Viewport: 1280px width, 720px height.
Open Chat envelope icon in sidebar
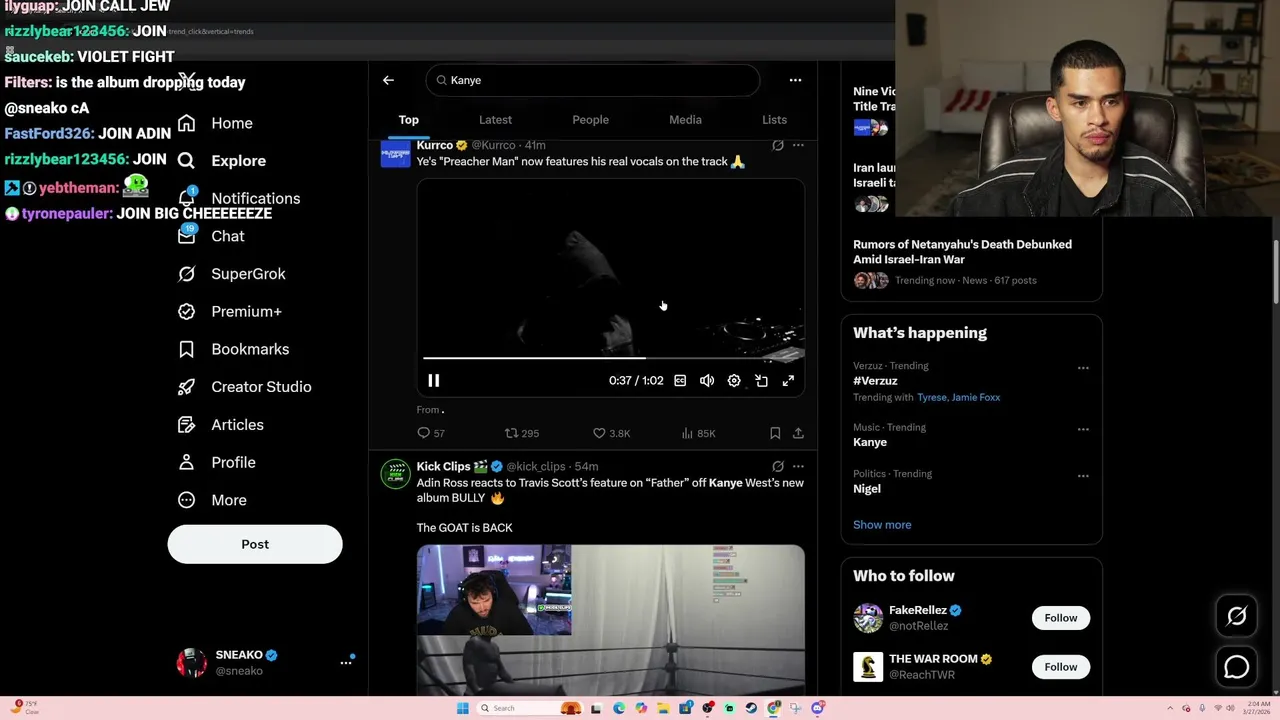pyautogui.click(x=186, y=236)
